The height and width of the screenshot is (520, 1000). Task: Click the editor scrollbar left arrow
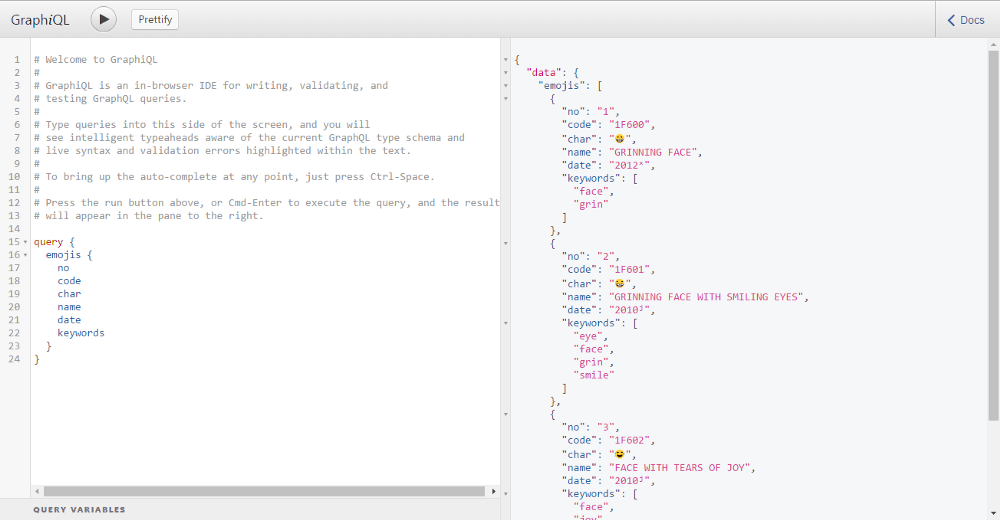(37, 491)
